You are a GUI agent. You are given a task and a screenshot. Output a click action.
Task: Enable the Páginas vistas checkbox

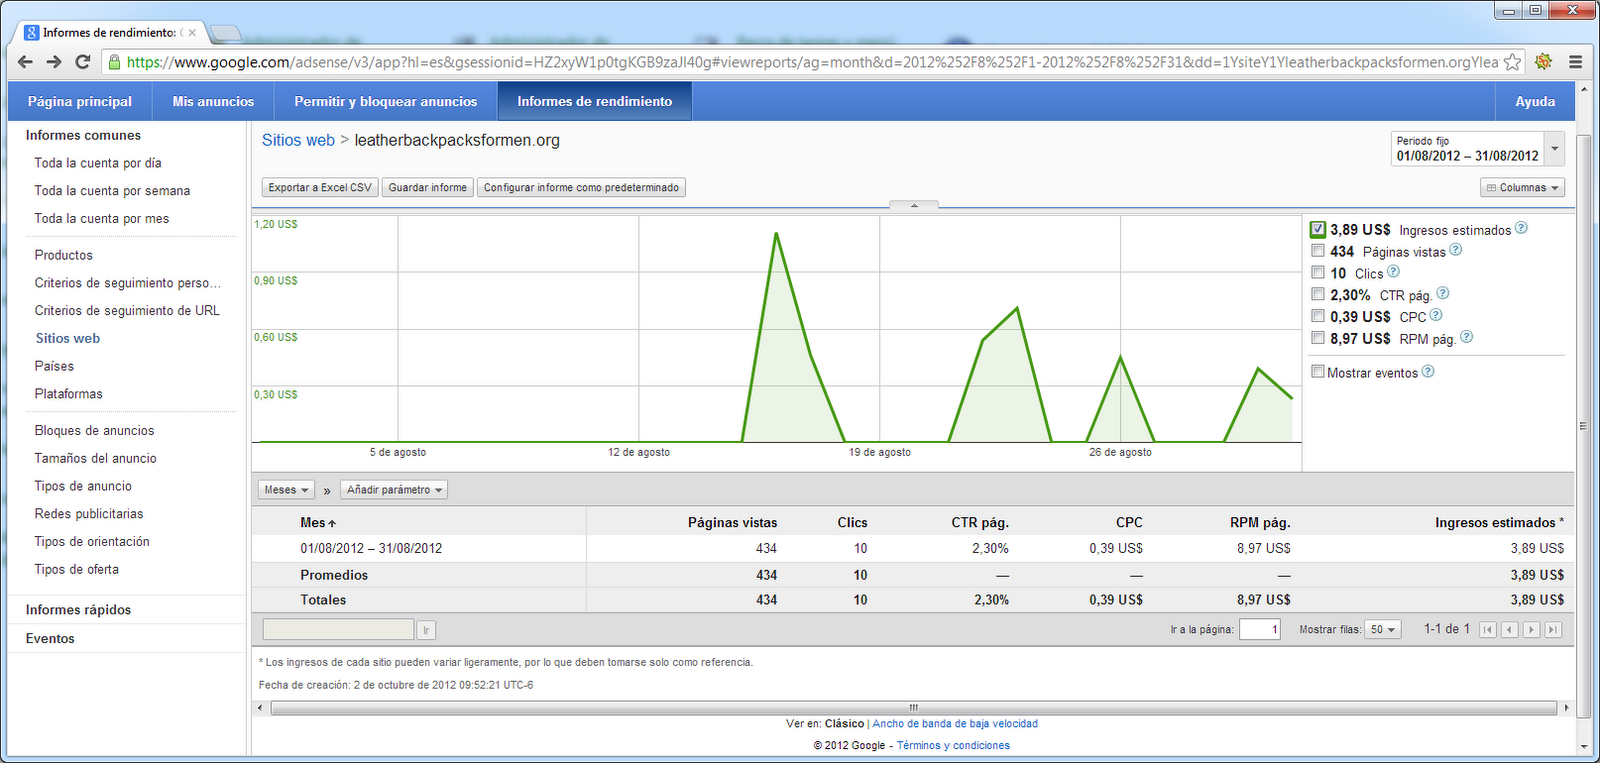point(1318,251)
